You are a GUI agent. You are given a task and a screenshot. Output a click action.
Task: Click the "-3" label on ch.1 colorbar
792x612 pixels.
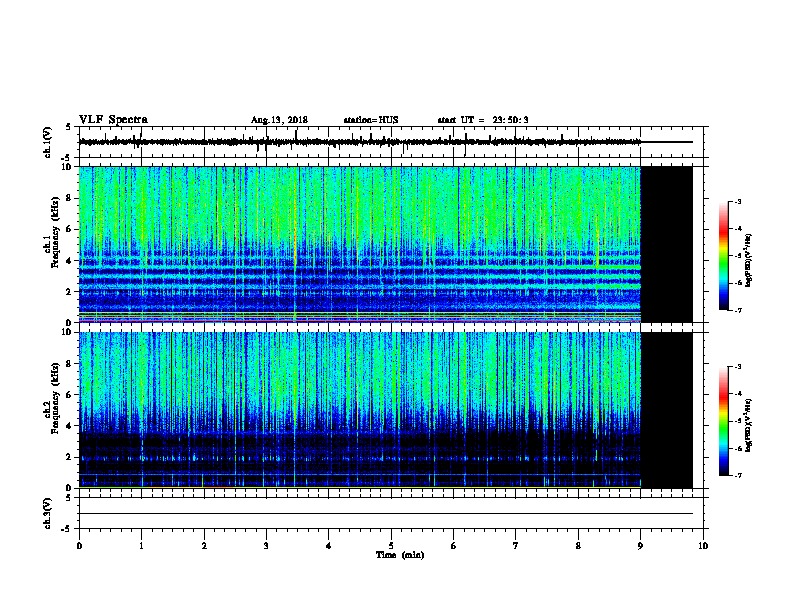point(737,201)
